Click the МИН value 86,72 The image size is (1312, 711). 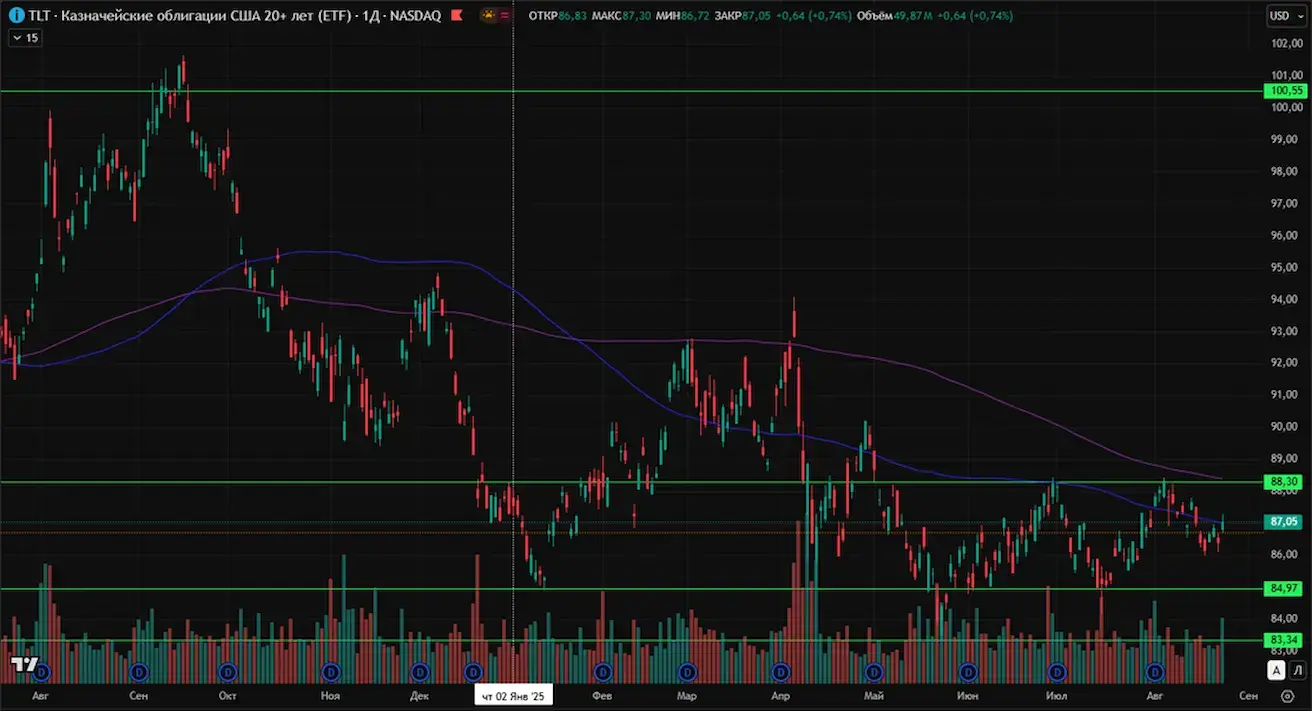(x=696, y=16)
